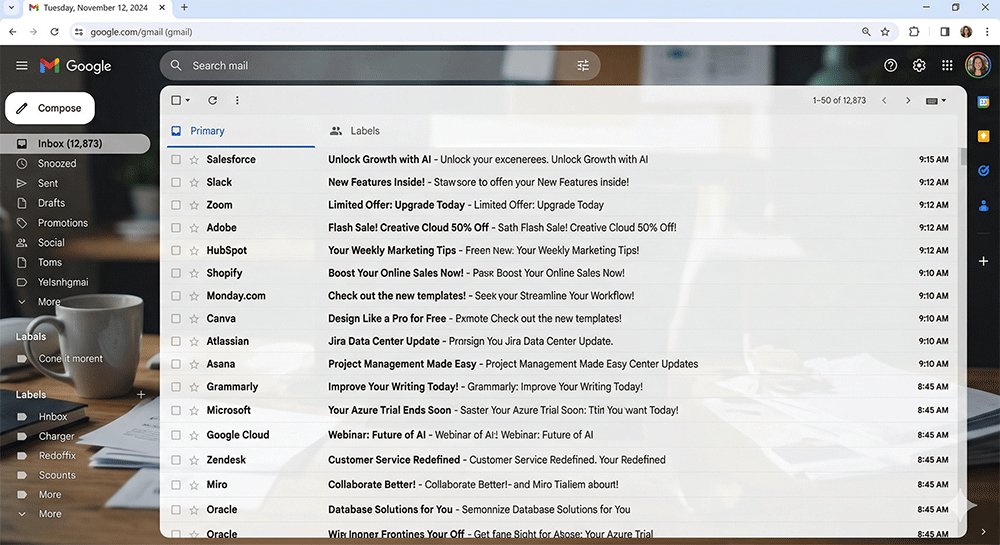Open the Google apps grid
Viewport: 1000px width, 545px height.
coord(947,65)
